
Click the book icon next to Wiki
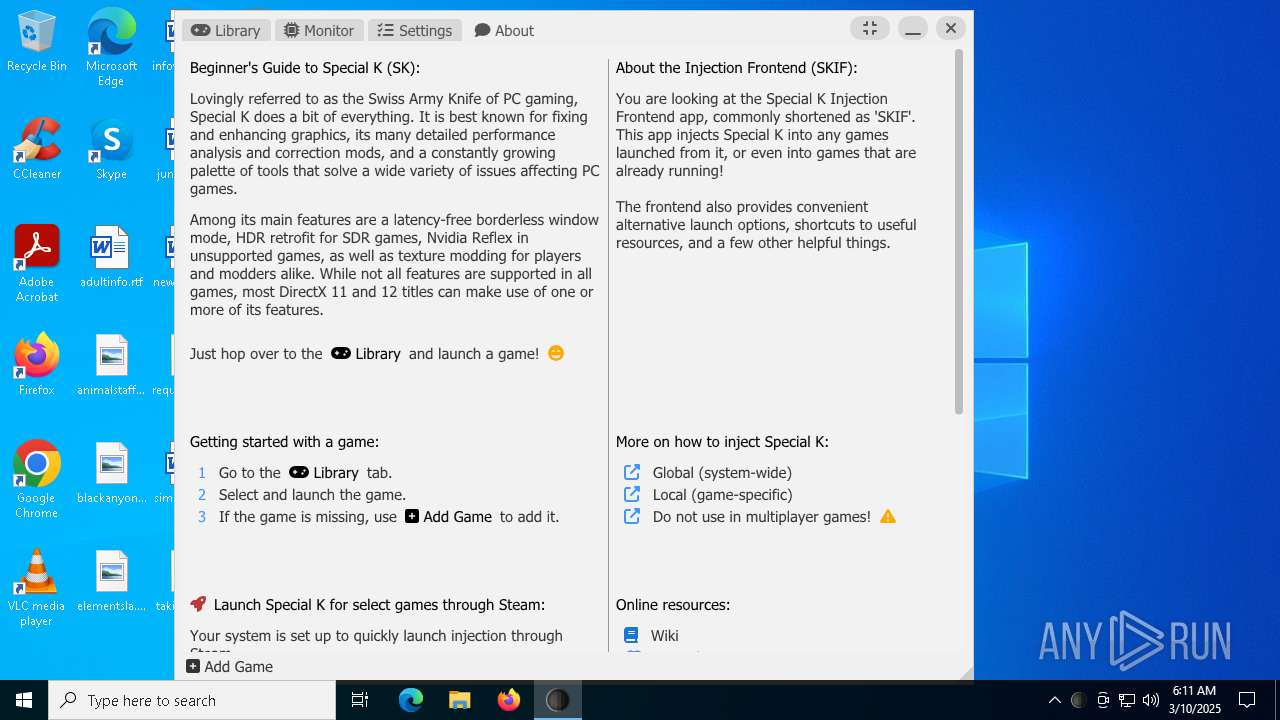pyautogui.click(x=631, y=635)
